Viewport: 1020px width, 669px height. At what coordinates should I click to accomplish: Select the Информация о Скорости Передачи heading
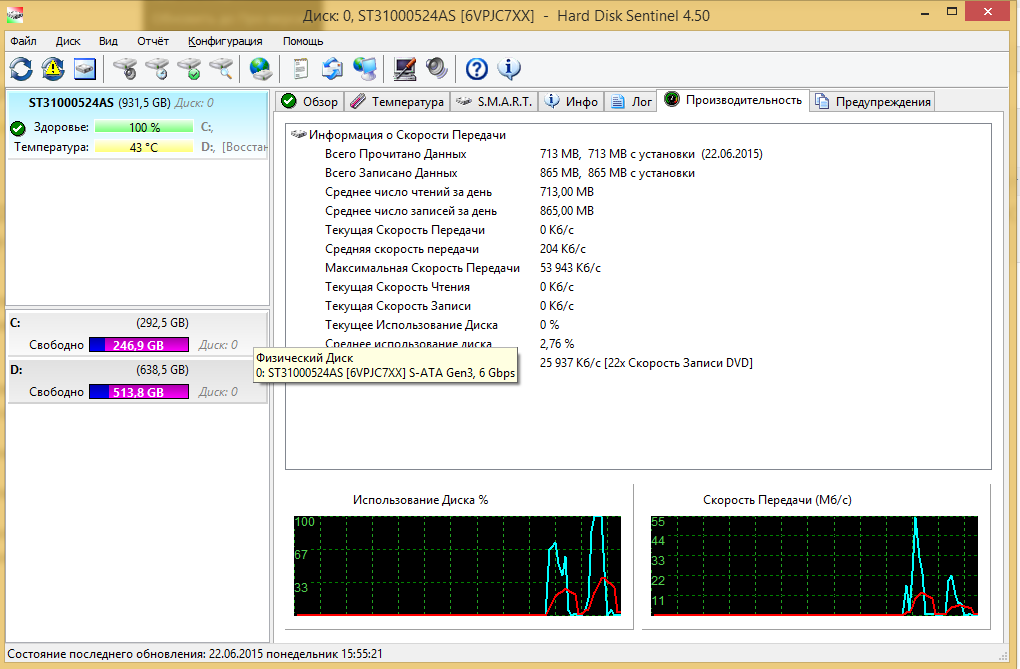407,135
